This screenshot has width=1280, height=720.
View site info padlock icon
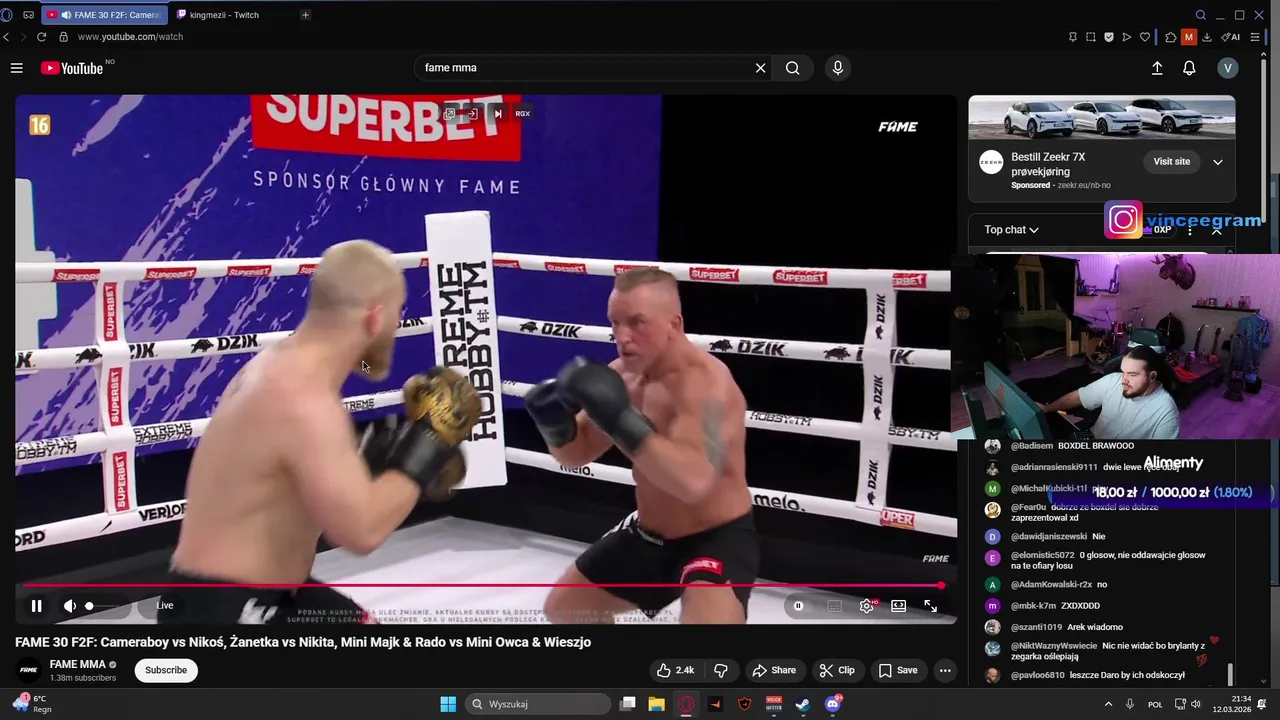click(x=63, y=37)
